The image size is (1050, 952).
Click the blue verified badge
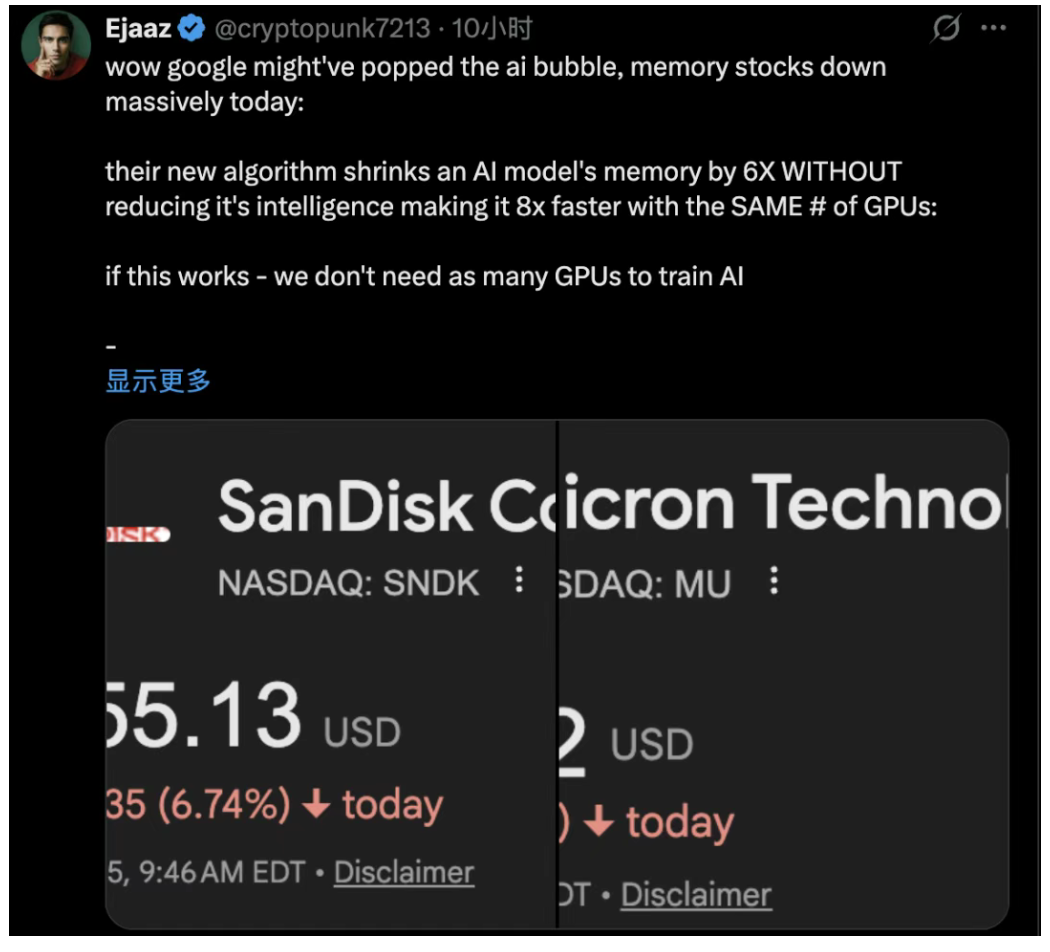[191, 30]
